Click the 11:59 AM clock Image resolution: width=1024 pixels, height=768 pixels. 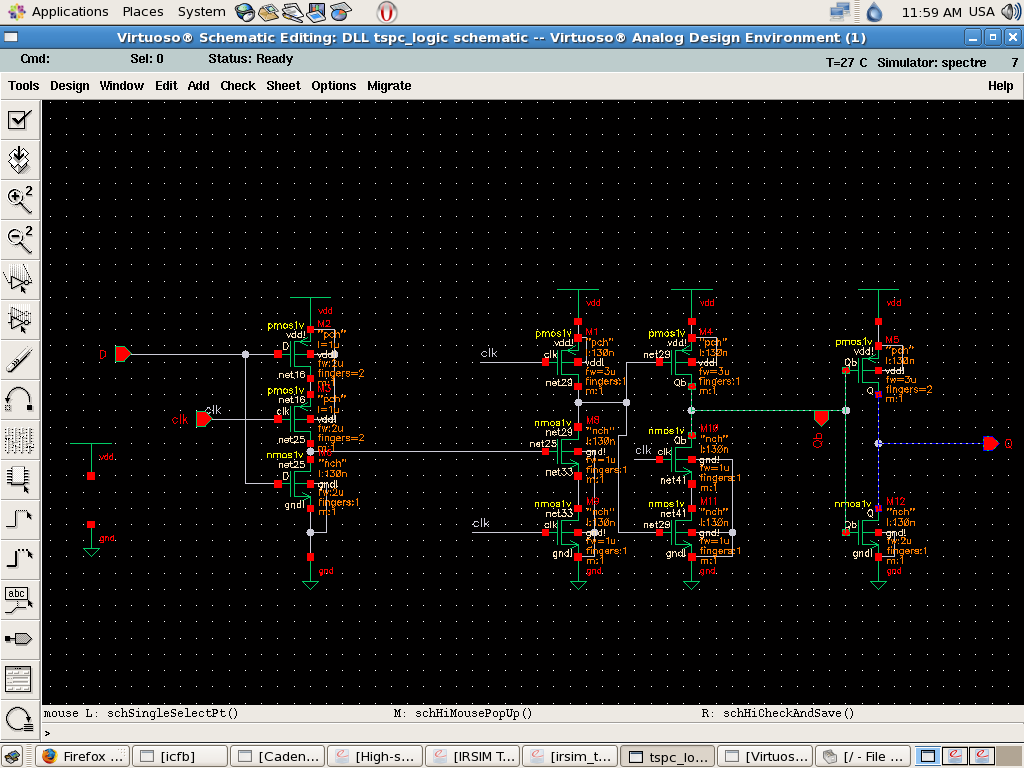[931, 12]
